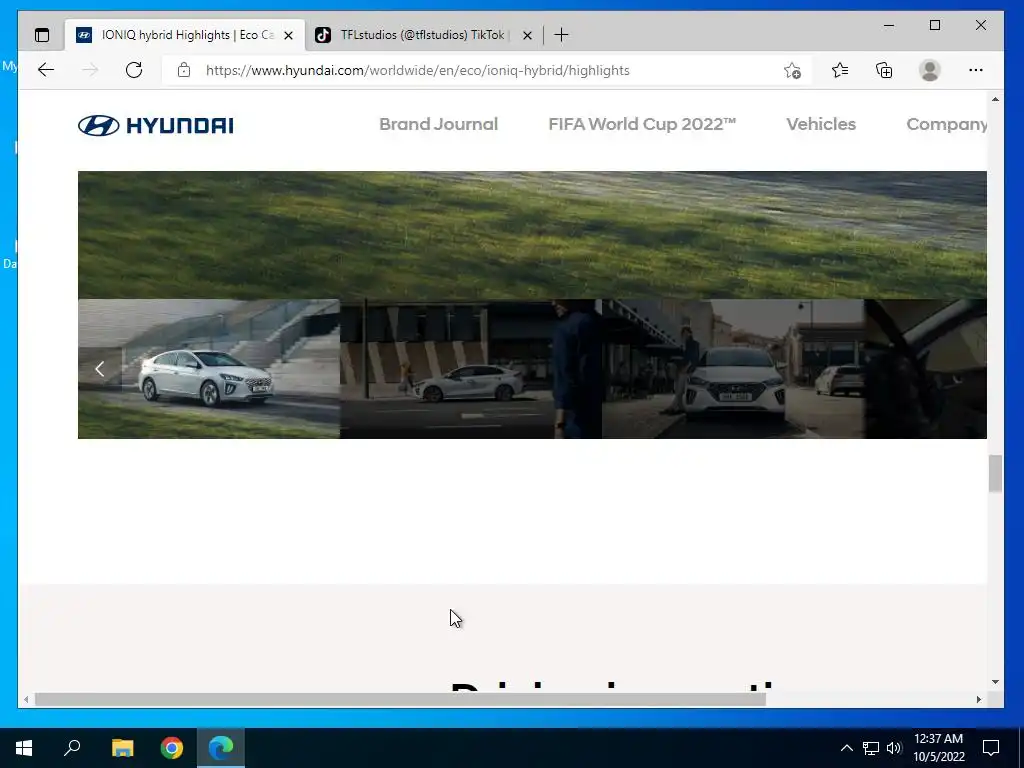The height and width of the screenshot is (768, 1024).
Task: Select the night street IONIQ thumbnail
Action: (x=471, y=369)
